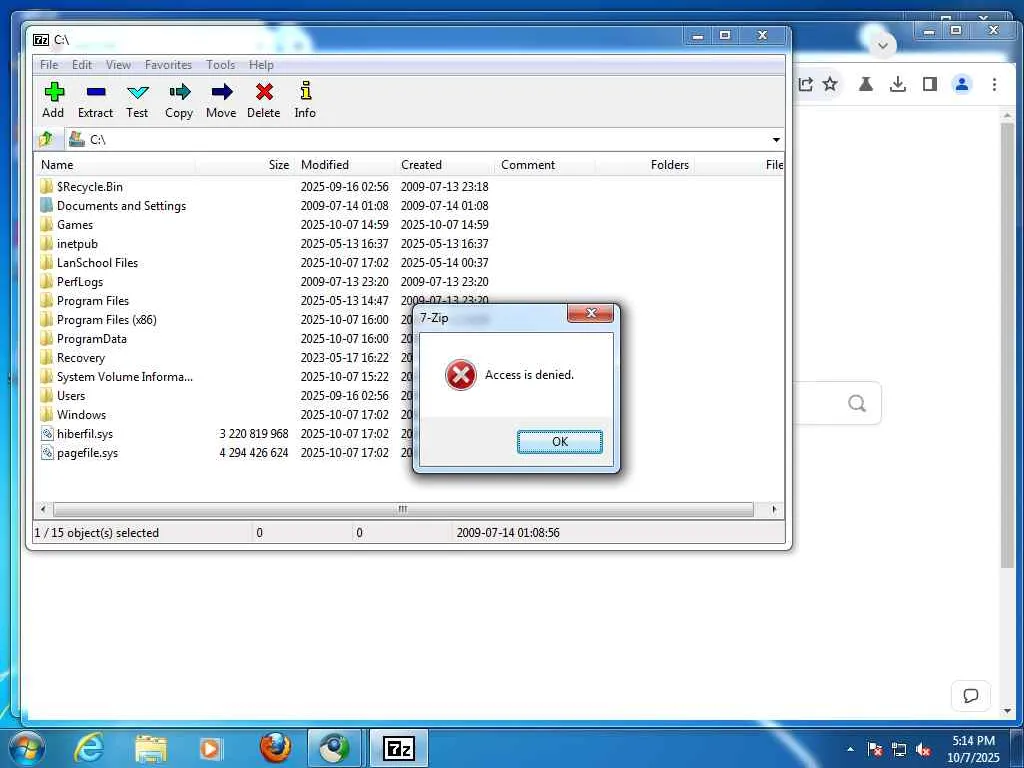
Task: Click the horizontal scrollbar right arrow
Action: pos(775,509)
